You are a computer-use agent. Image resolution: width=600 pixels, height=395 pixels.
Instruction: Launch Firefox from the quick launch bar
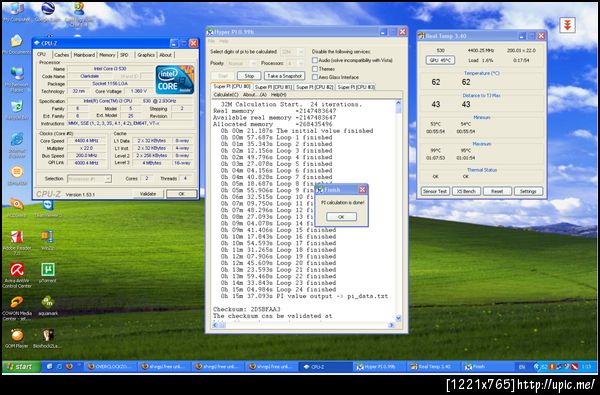(x=69, y=366)
